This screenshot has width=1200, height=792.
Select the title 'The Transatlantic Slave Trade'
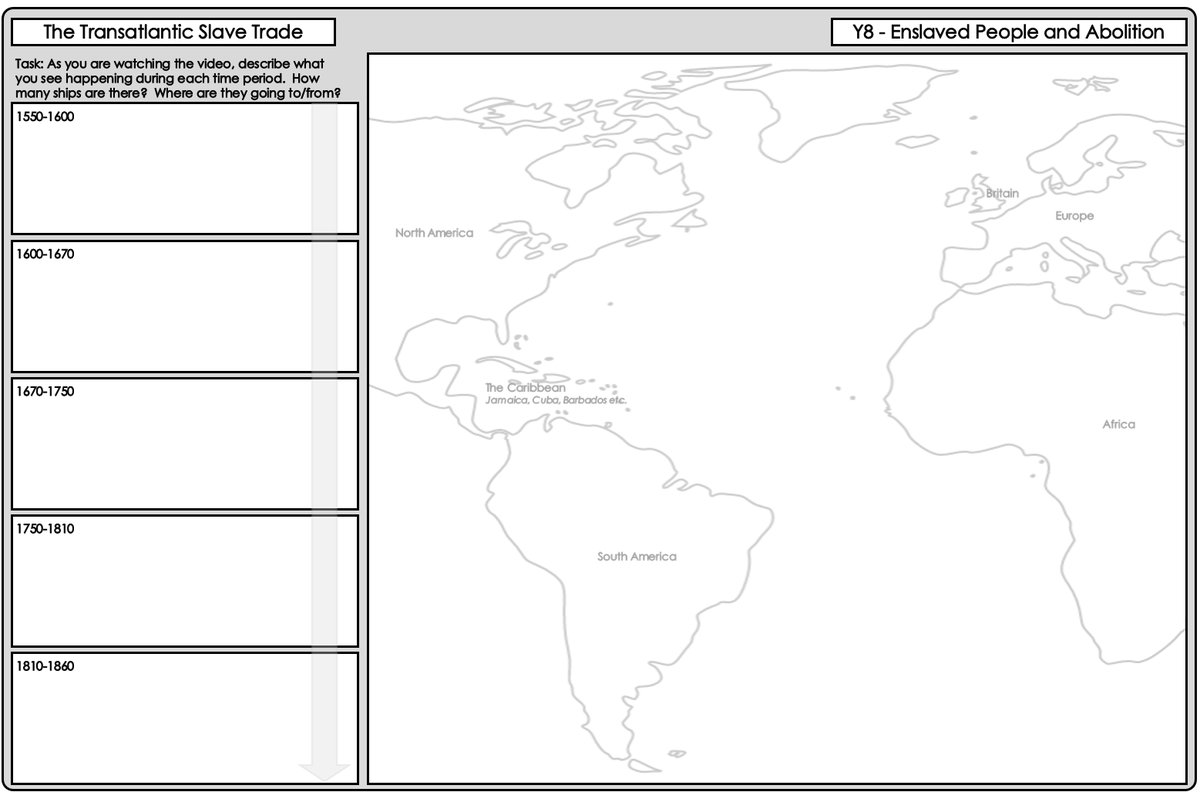(x=173, y=31)
